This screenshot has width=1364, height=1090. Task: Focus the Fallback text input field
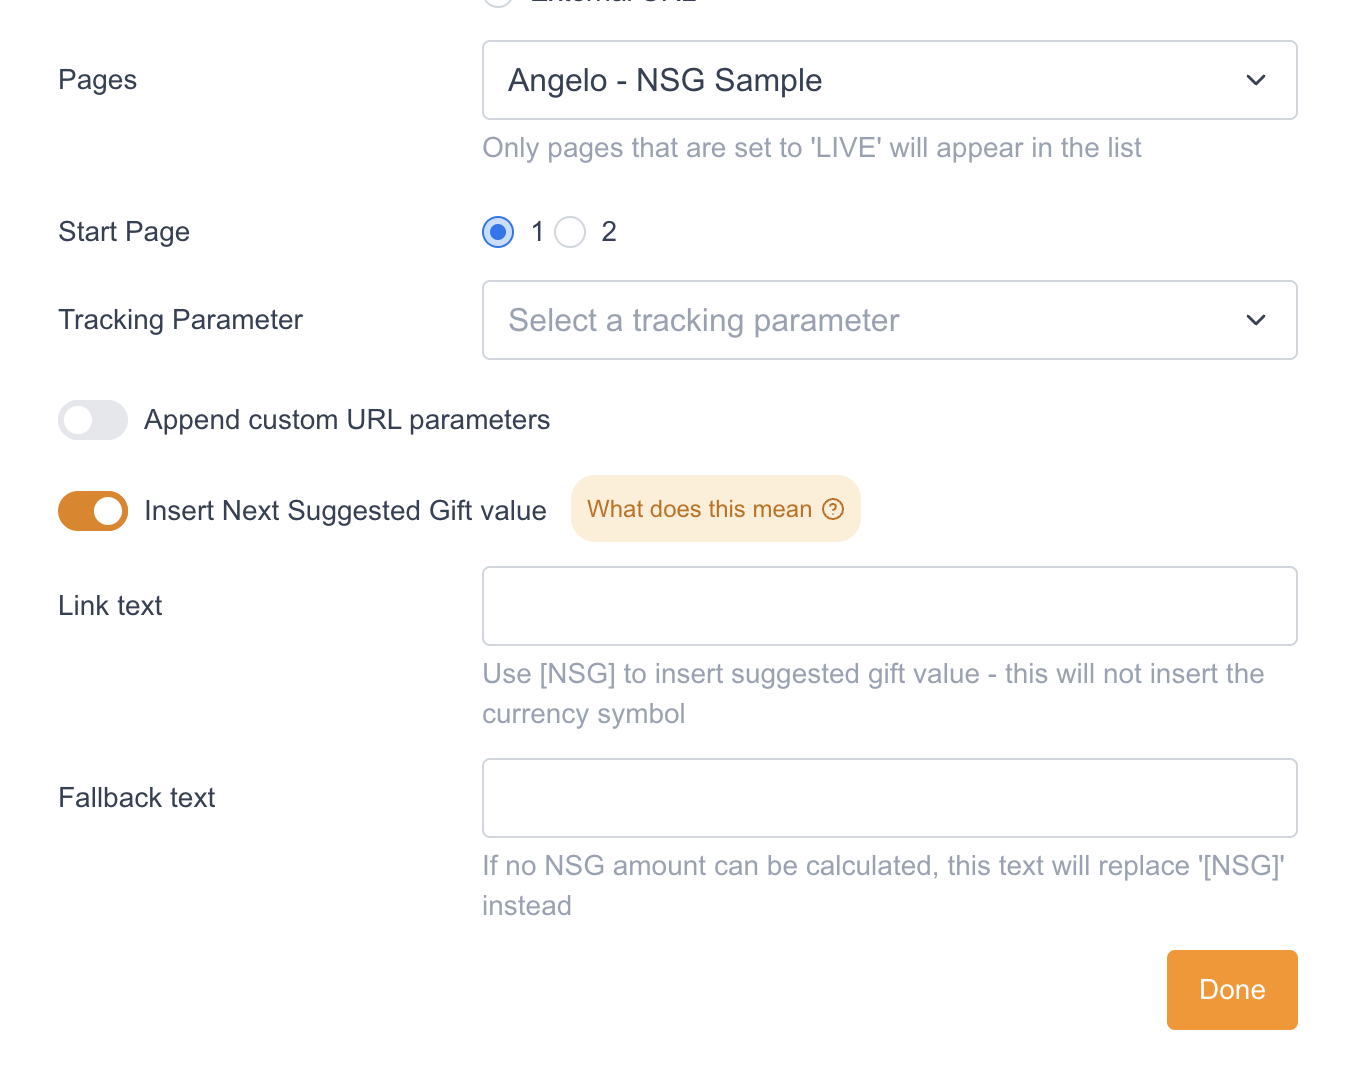pyautogui.click(x=889, y=798)
